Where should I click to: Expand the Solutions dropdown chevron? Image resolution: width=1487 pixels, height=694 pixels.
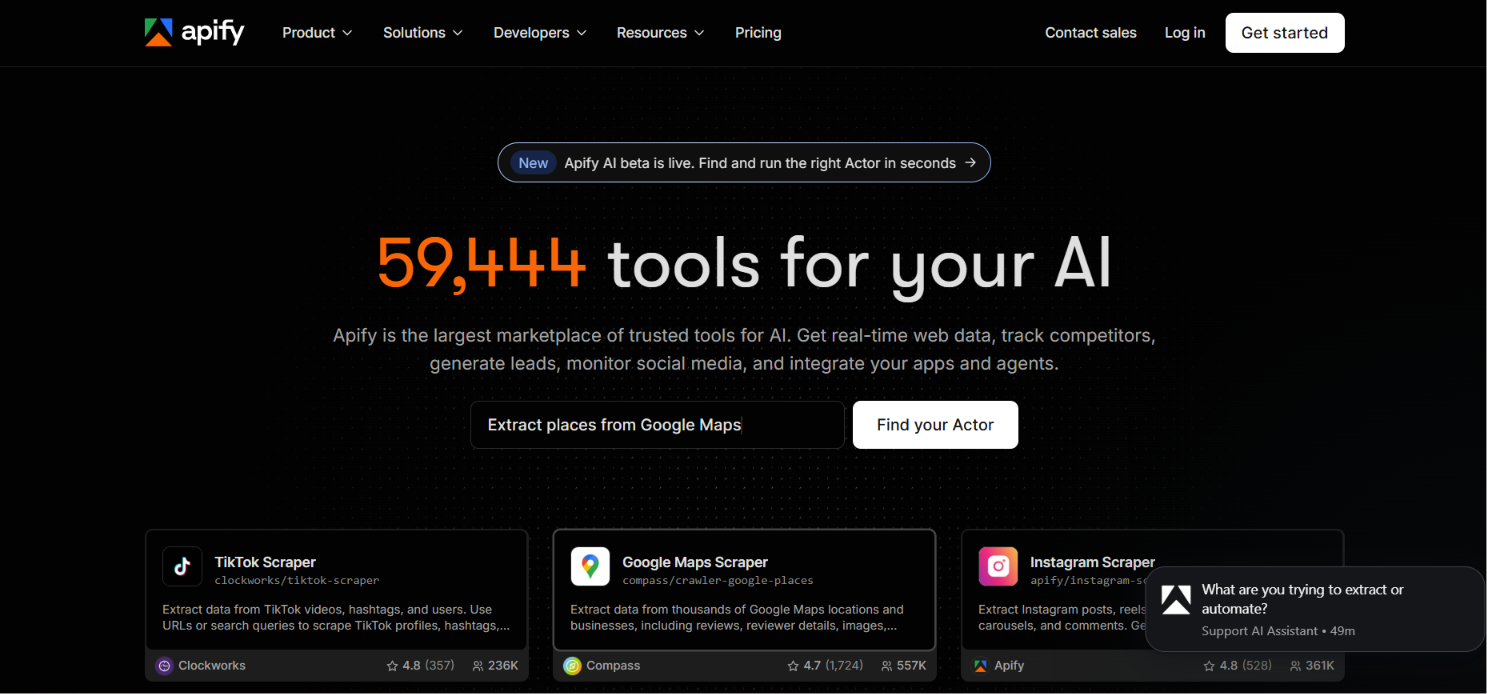pos(458,33)
